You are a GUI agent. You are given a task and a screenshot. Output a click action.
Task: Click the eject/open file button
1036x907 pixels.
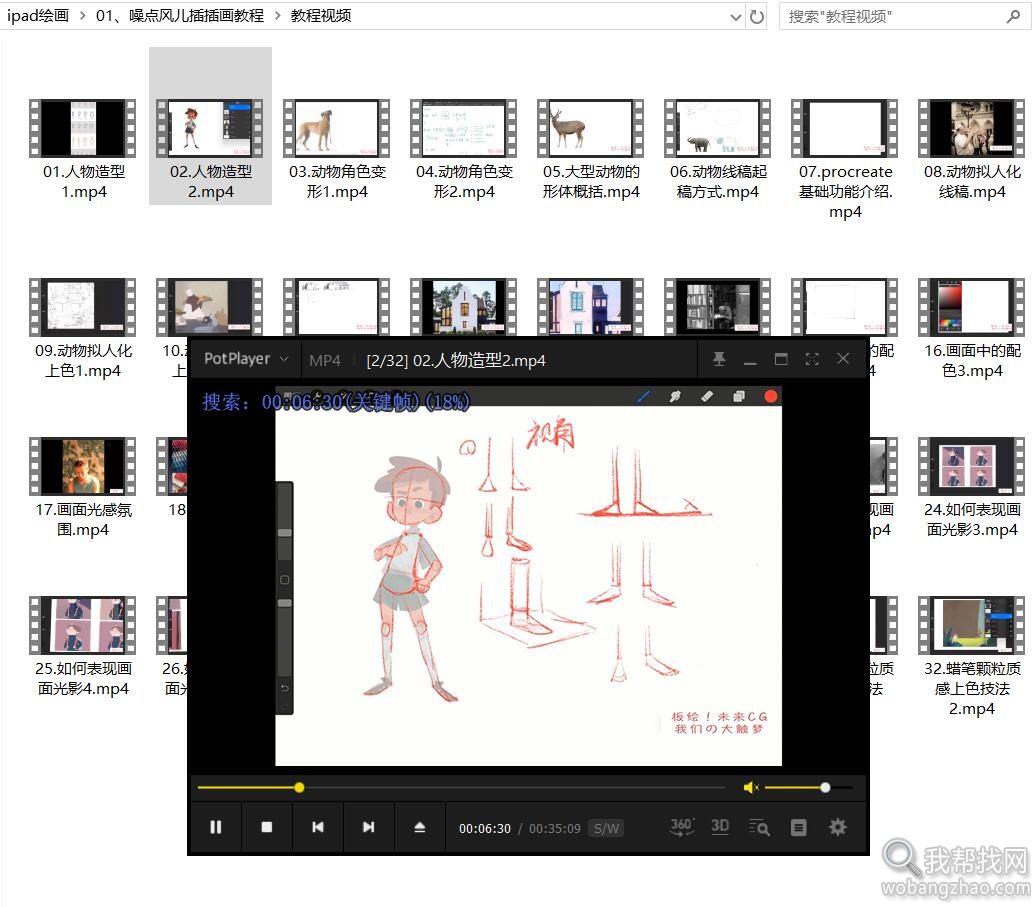pos(420,827)
